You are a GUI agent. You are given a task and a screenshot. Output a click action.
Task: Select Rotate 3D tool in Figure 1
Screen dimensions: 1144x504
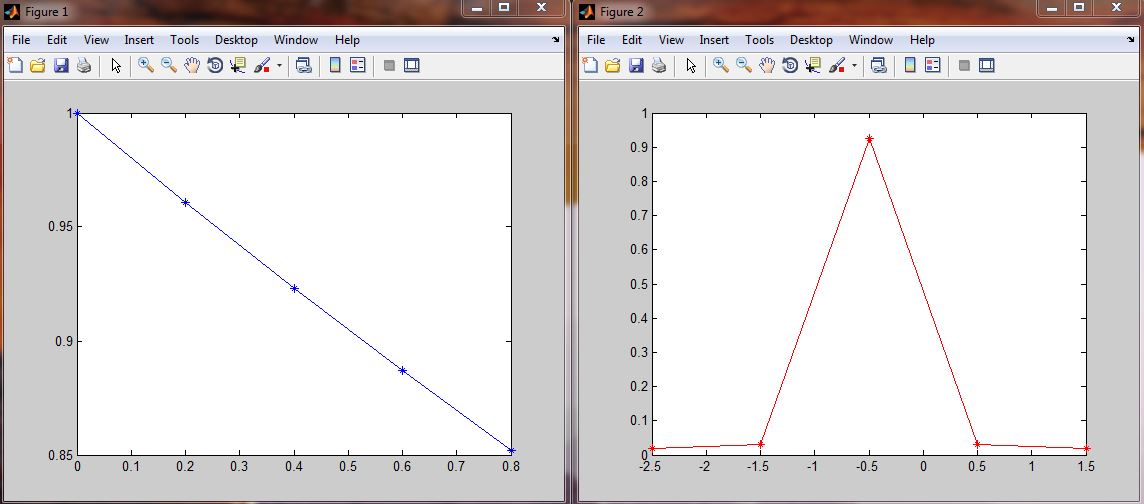coord(215,65)
